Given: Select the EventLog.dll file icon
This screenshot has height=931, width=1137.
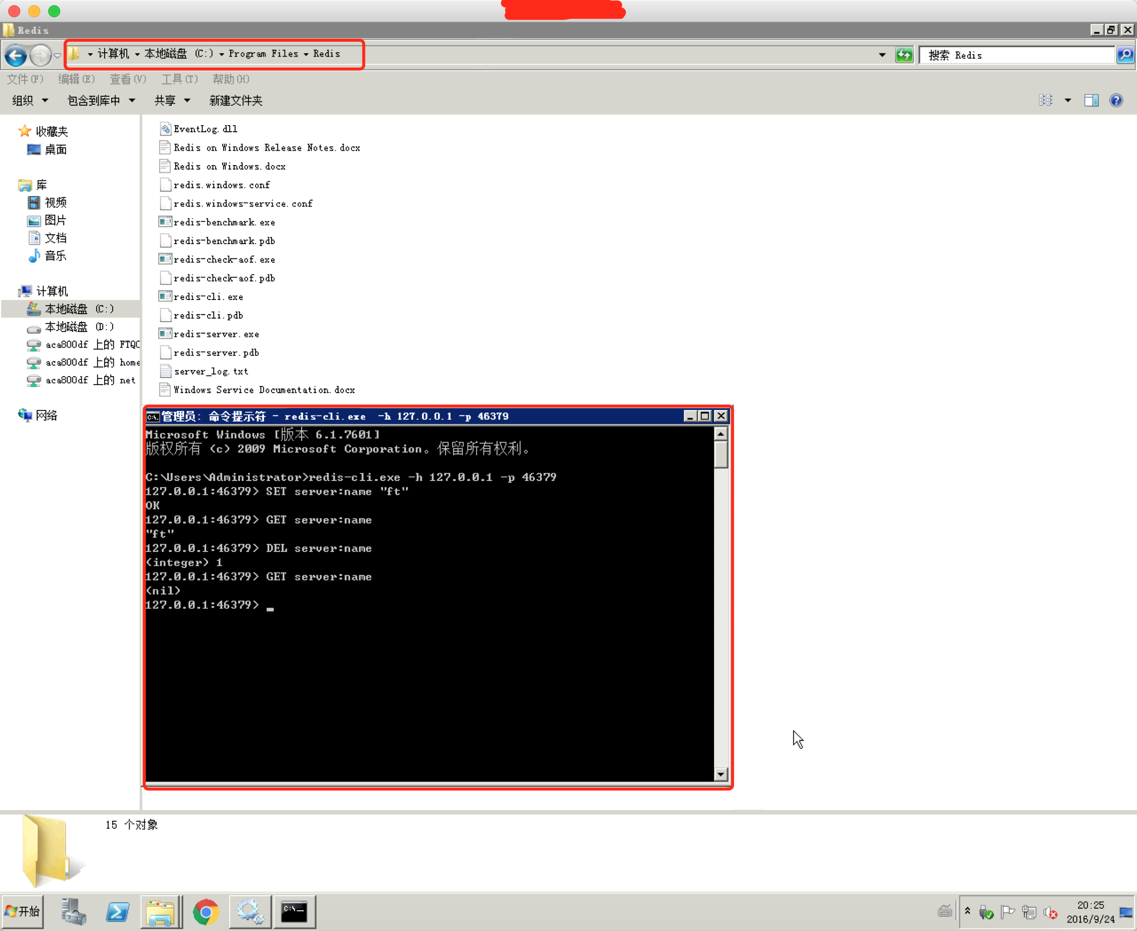Looking at the screenshot, I should click(165, 128).
